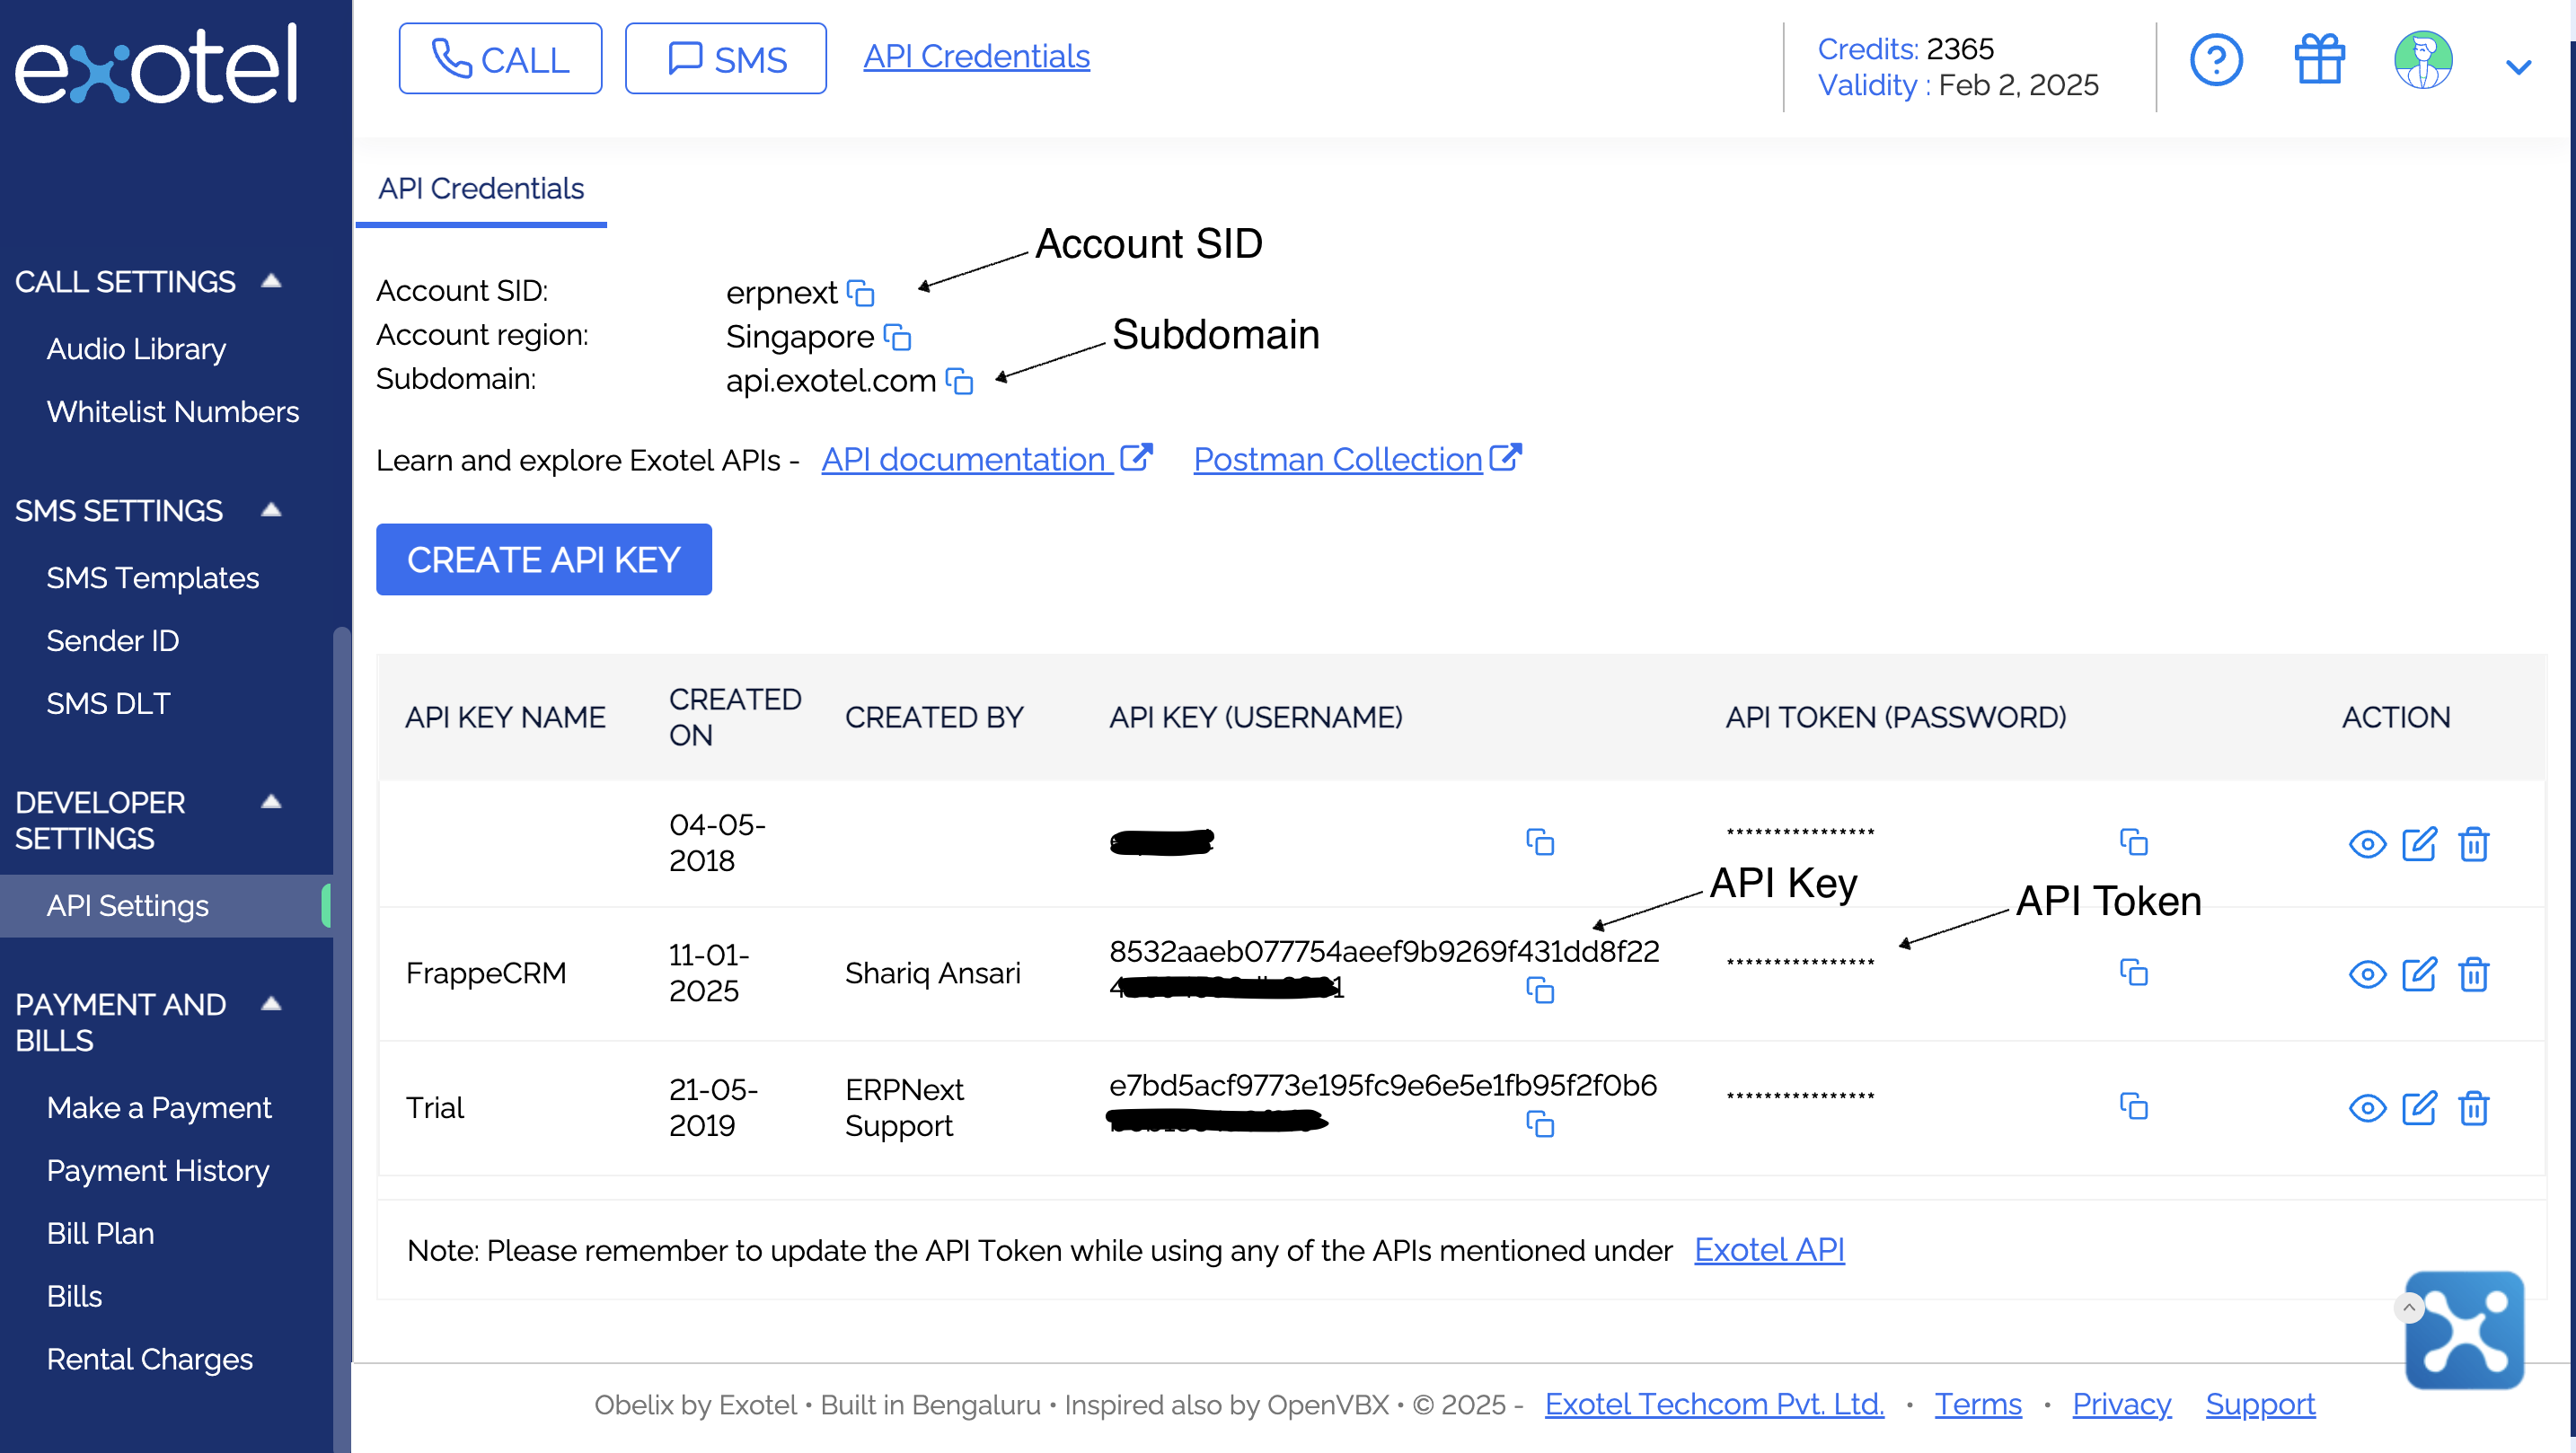Collapse the SMS SETTINGS sidebar section

(x=270, y=510)
